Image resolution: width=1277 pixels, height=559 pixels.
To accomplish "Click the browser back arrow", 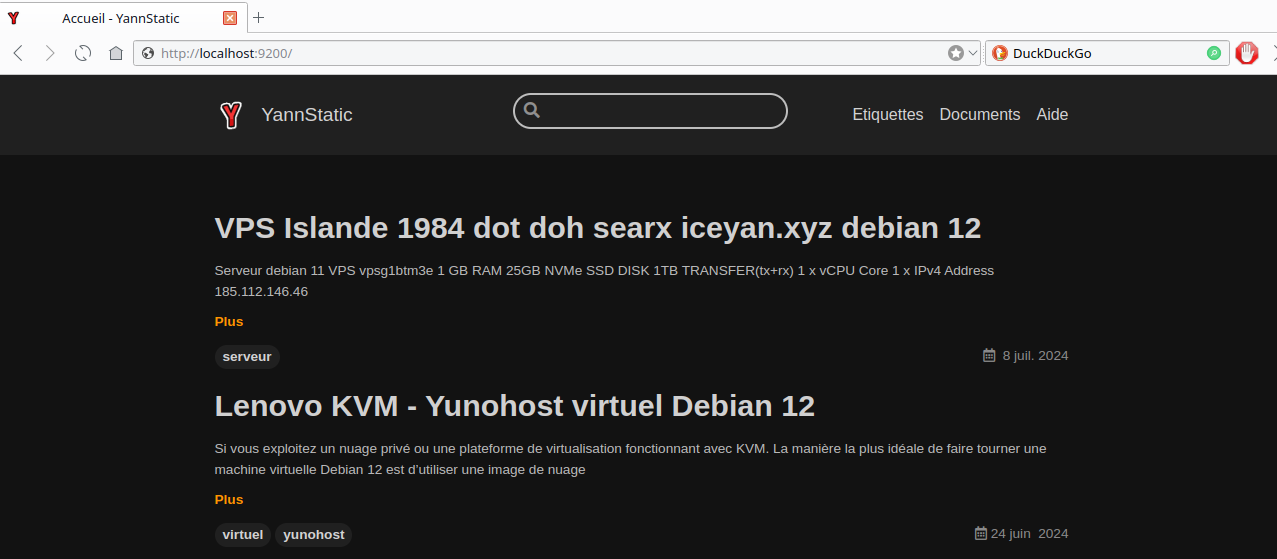I will tap(18, 53).
